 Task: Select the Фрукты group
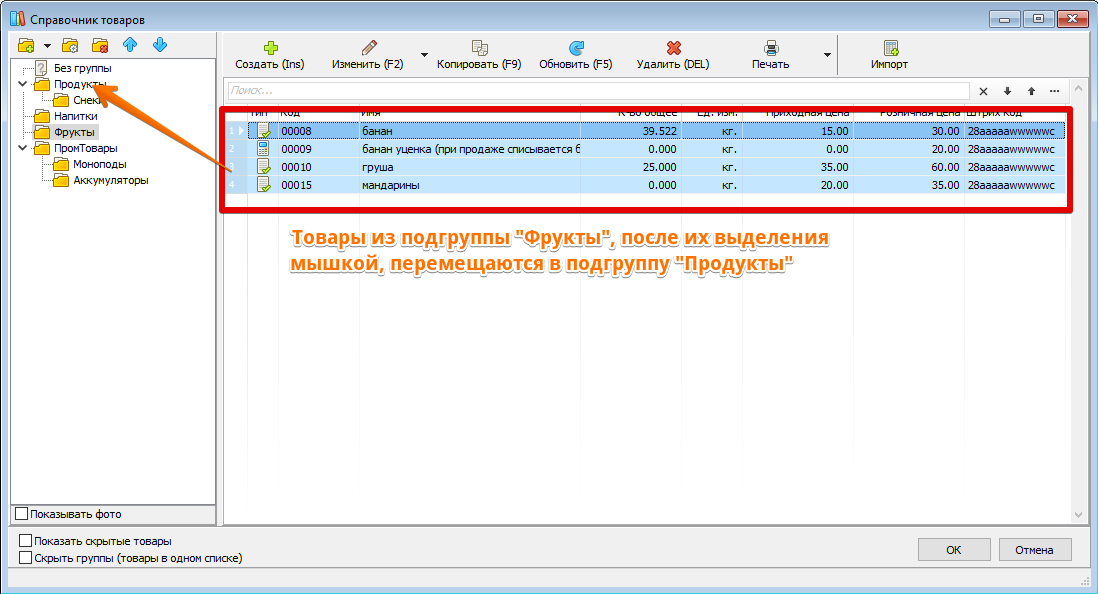(x=74, y=132)
